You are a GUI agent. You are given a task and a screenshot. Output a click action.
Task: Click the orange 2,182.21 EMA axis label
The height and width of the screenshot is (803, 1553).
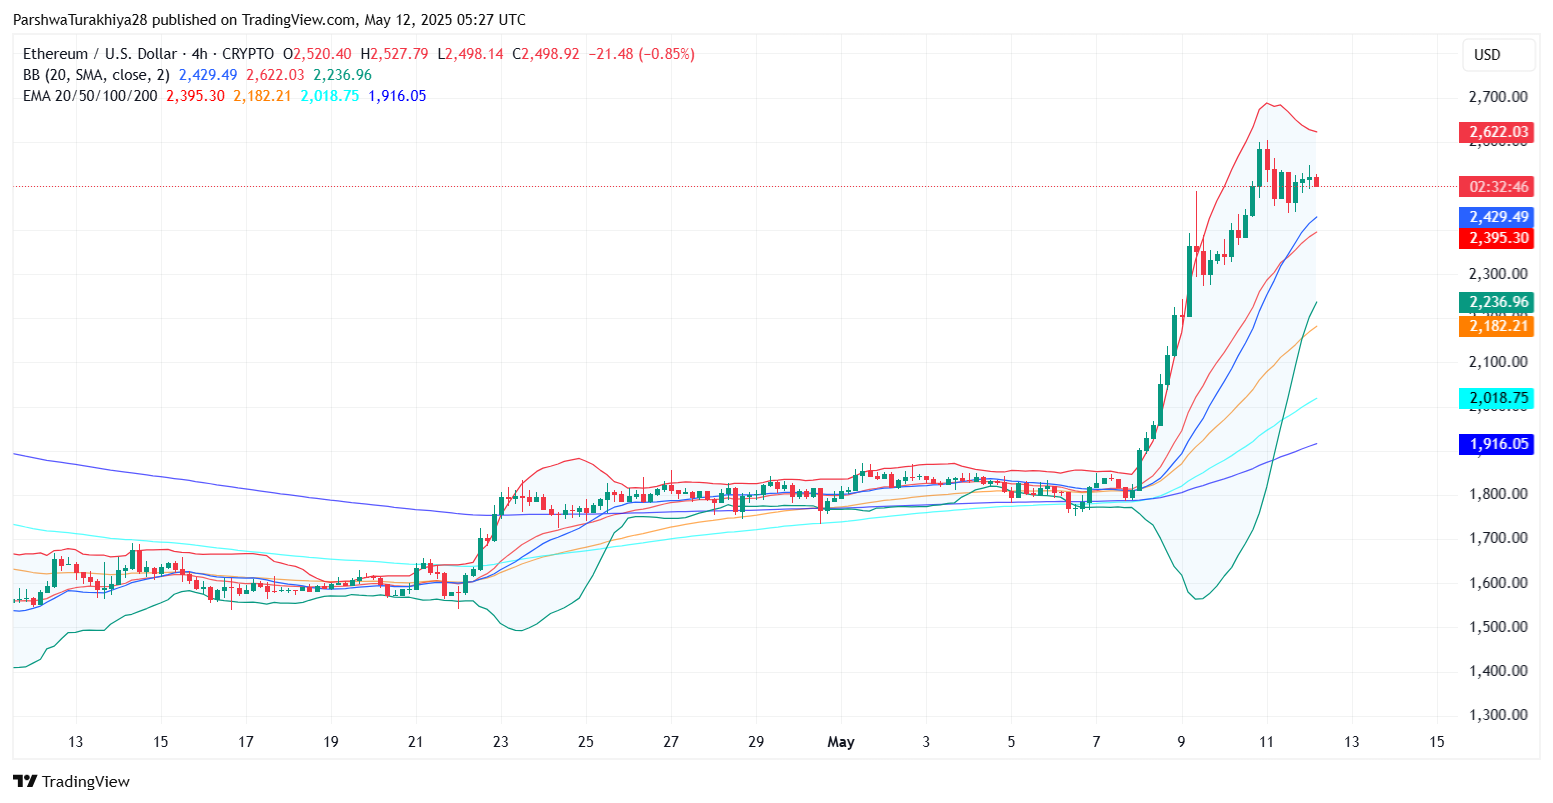click(x=1497, y=326)
